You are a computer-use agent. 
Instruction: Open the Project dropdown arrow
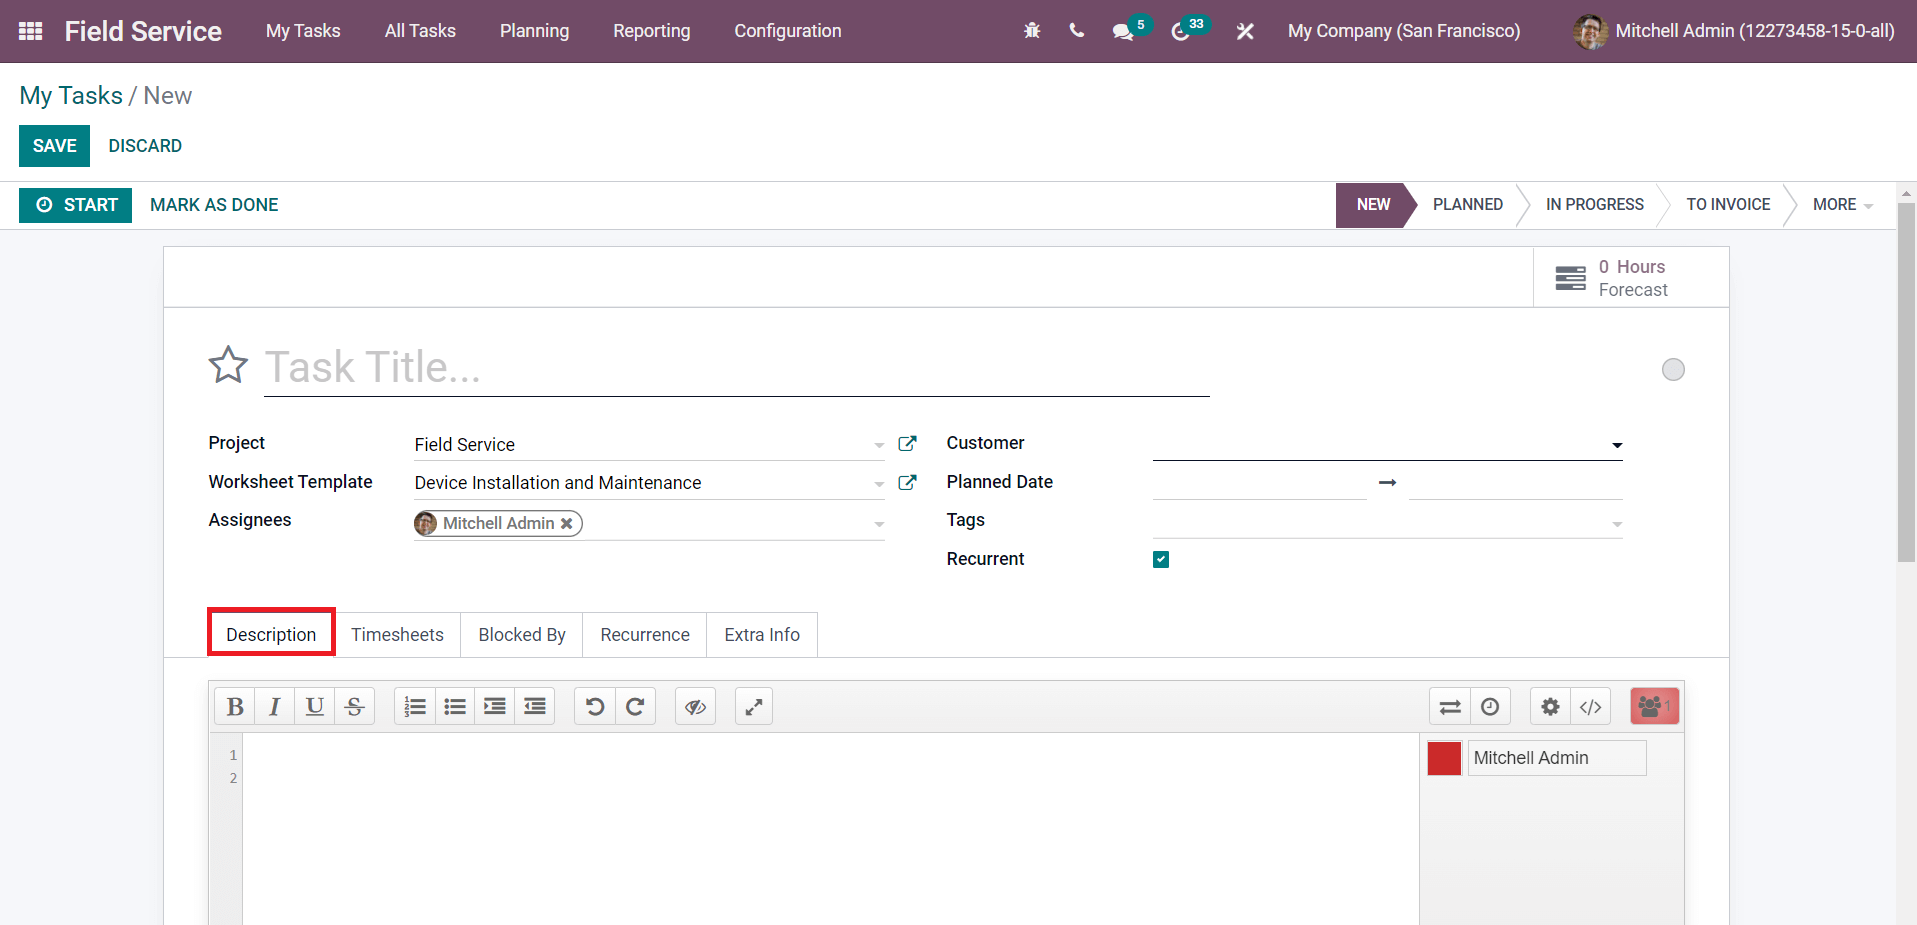[x=878, y=444]
